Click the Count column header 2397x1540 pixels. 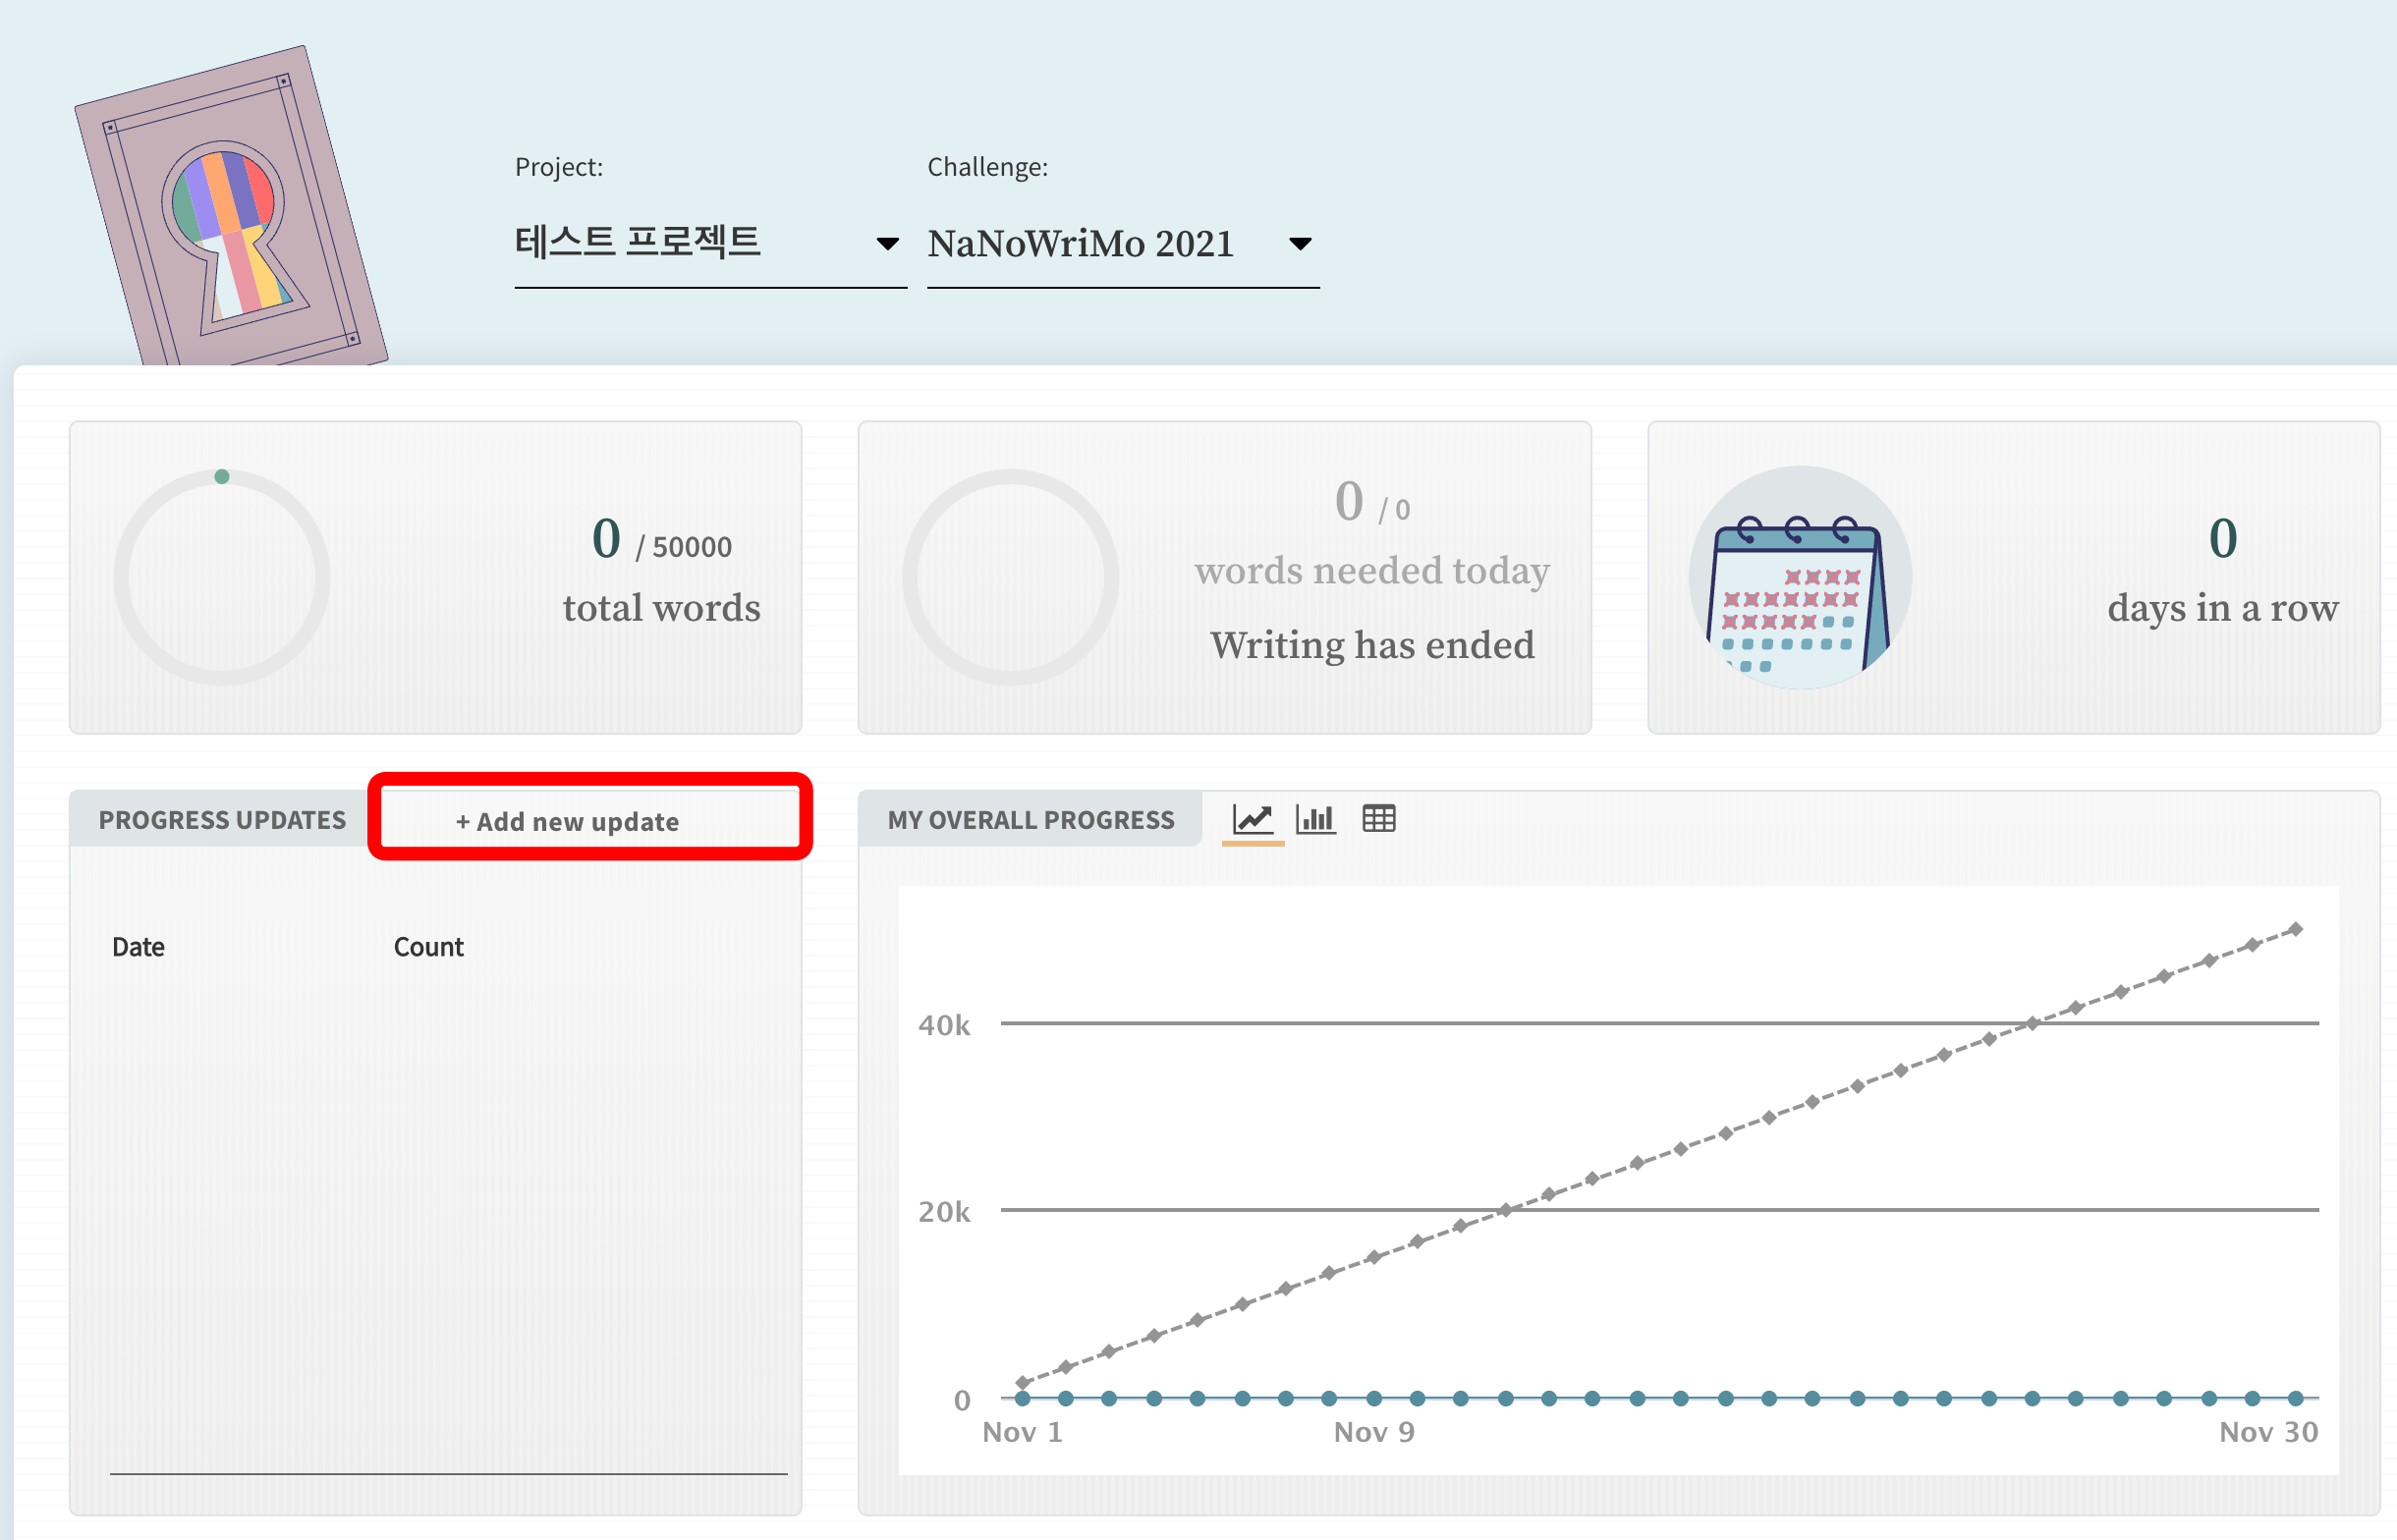(428, 947)
